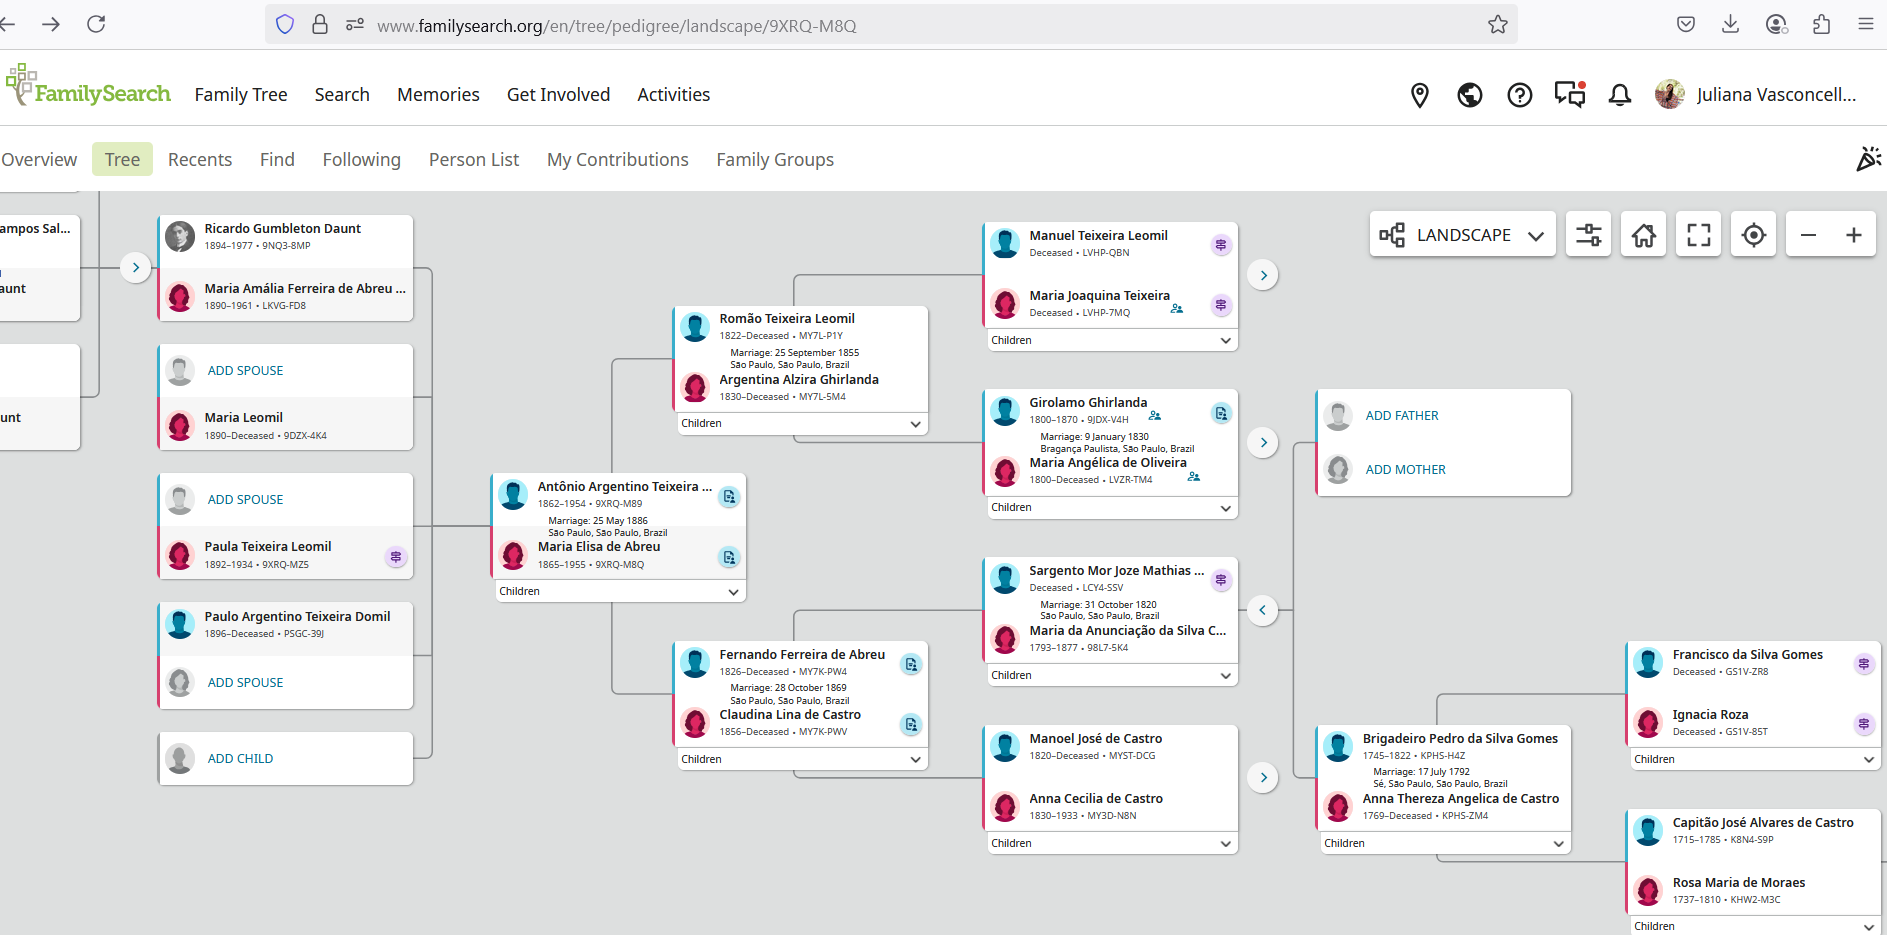Click ADD CHILD link
Screen dimensions: 1887x935
(x=240, y=759)
